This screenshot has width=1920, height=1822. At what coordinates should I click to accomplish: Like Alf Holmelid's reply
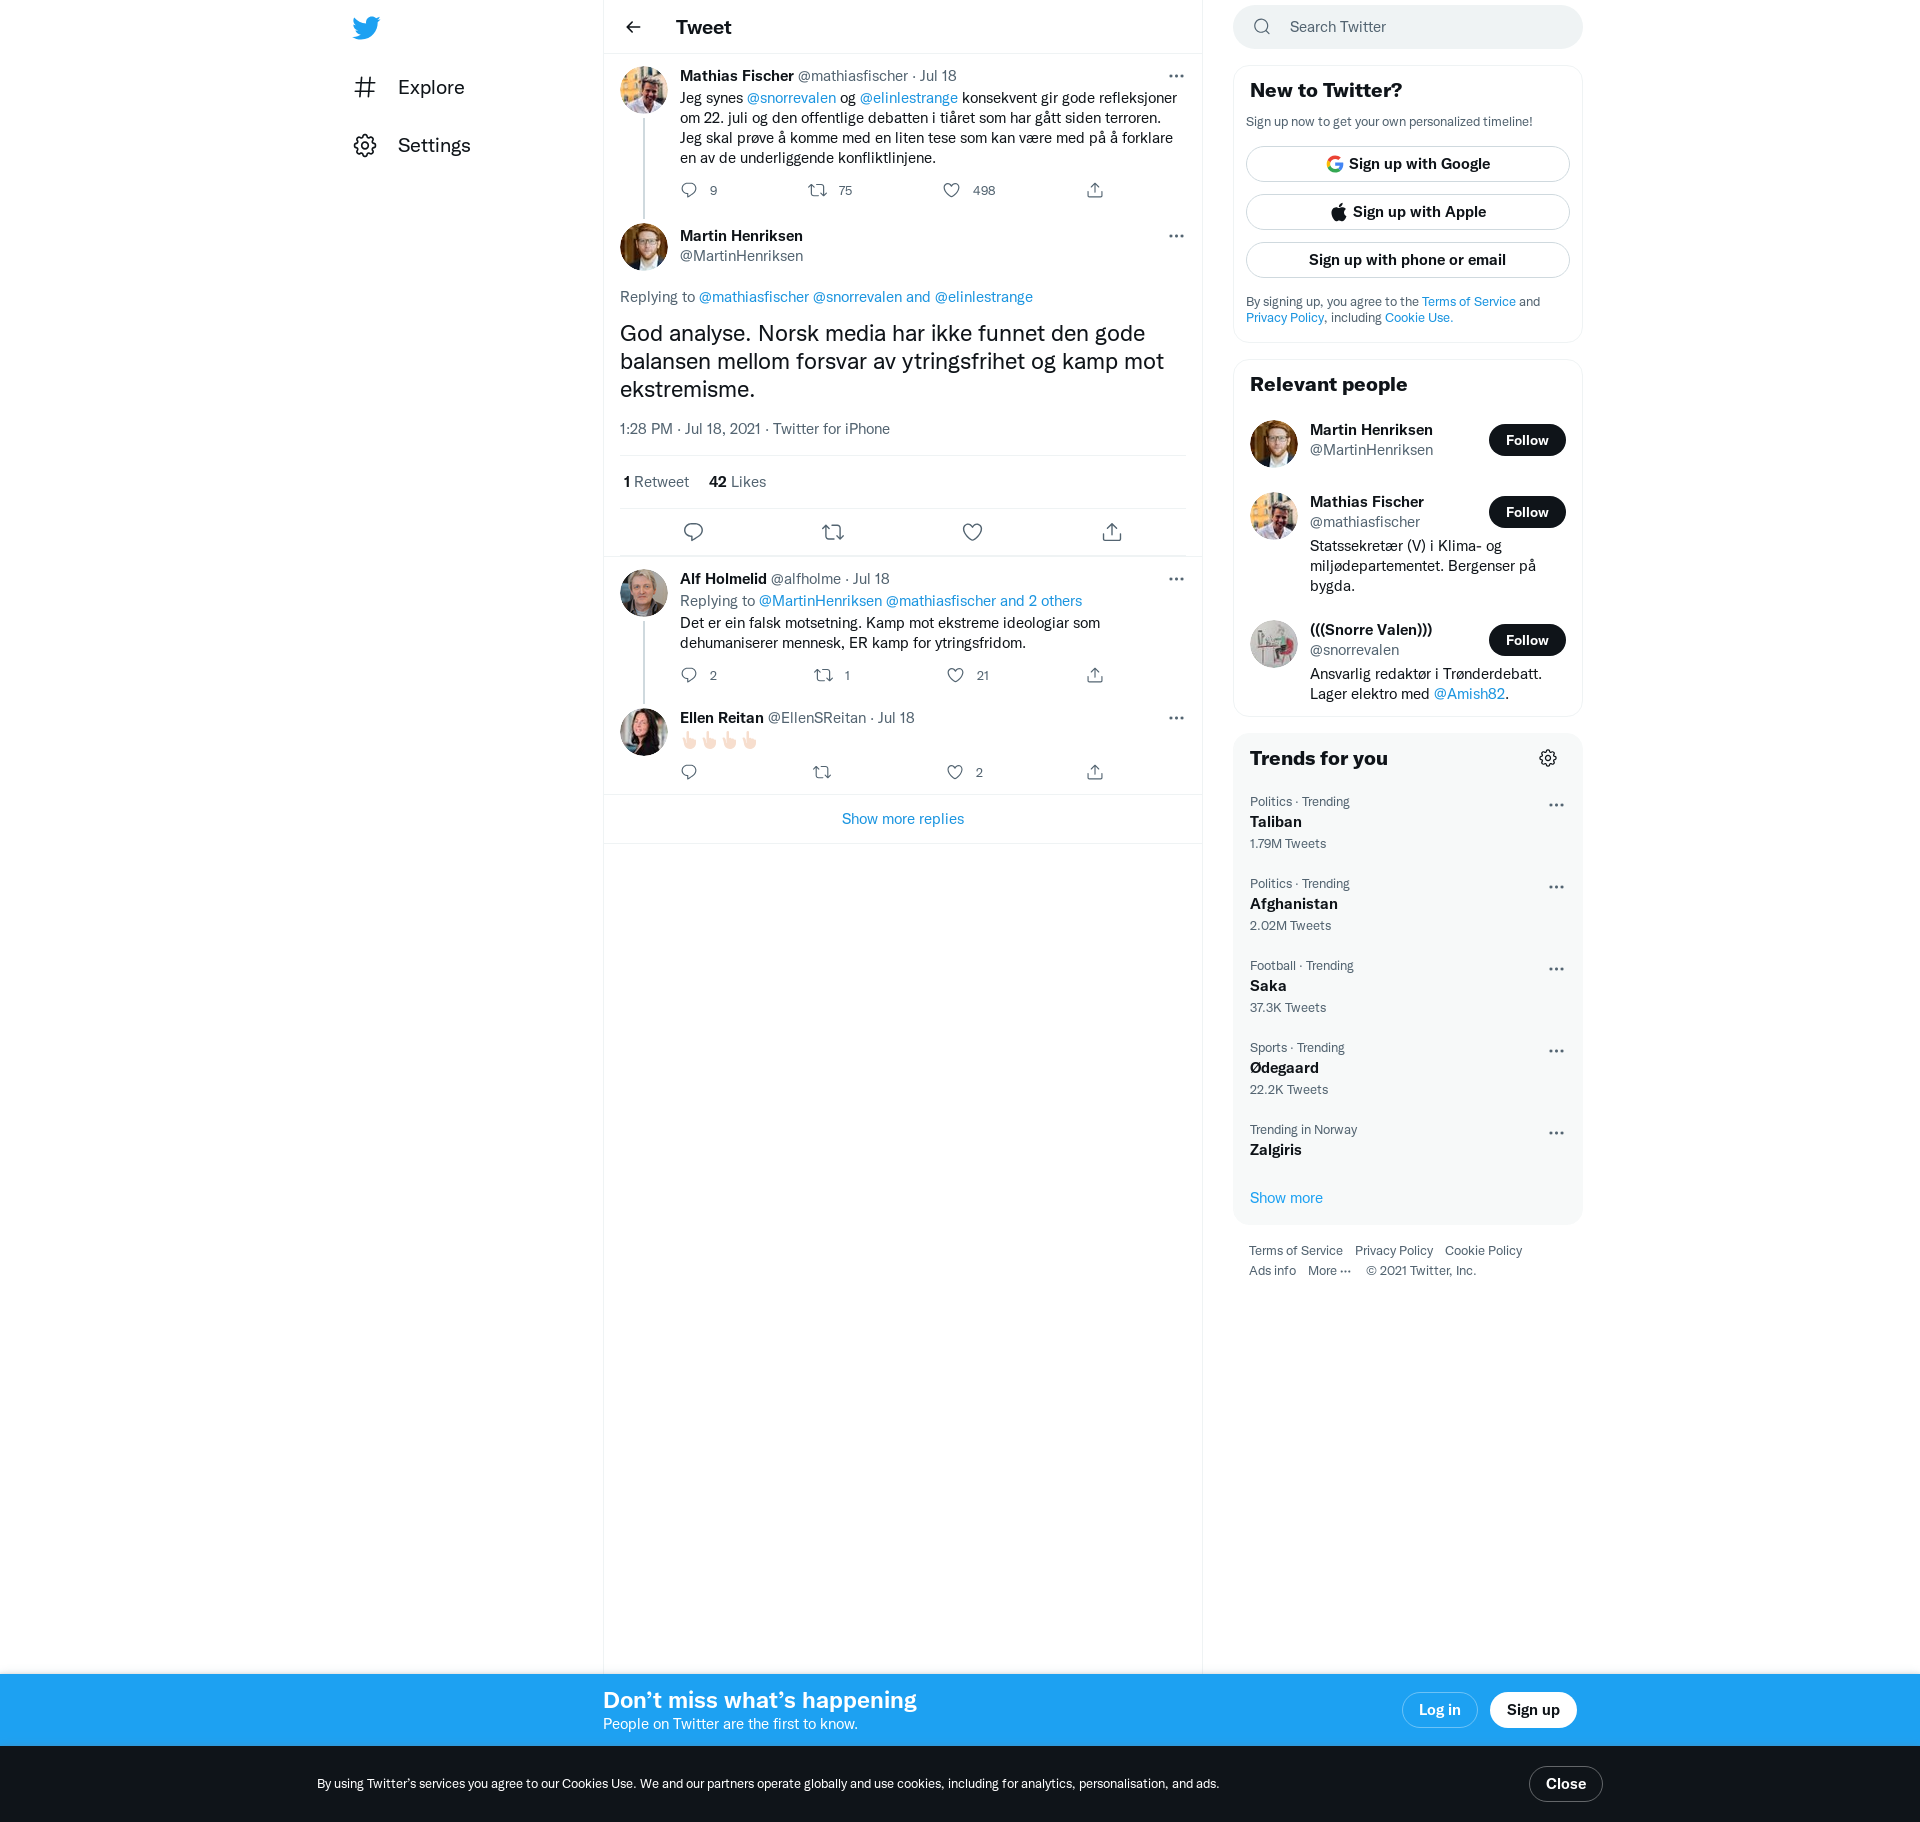[x=955, y=675]
